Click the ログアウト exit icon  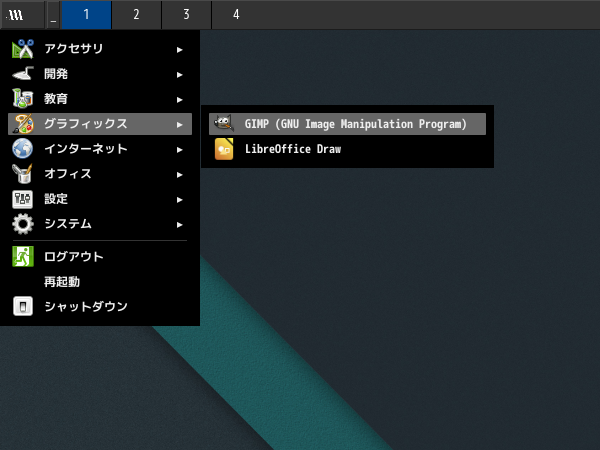(23, 256)
